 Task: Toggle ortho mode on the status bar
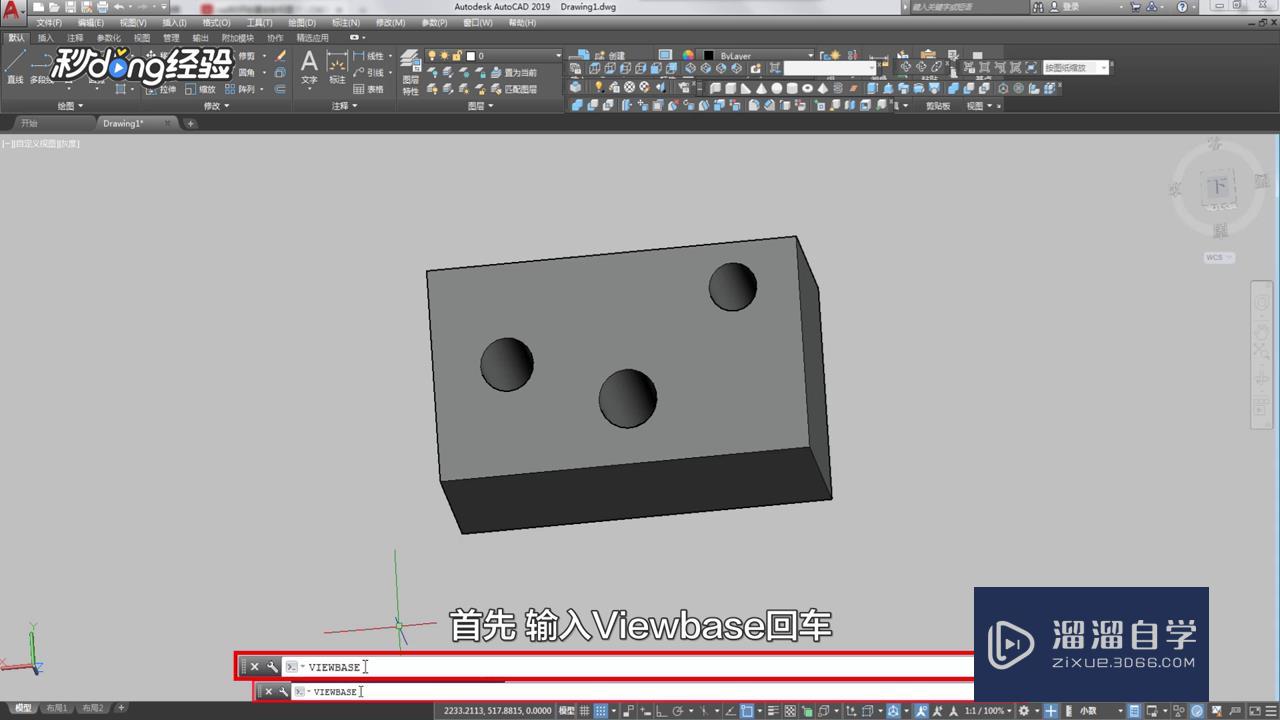[x=658, y=710]
